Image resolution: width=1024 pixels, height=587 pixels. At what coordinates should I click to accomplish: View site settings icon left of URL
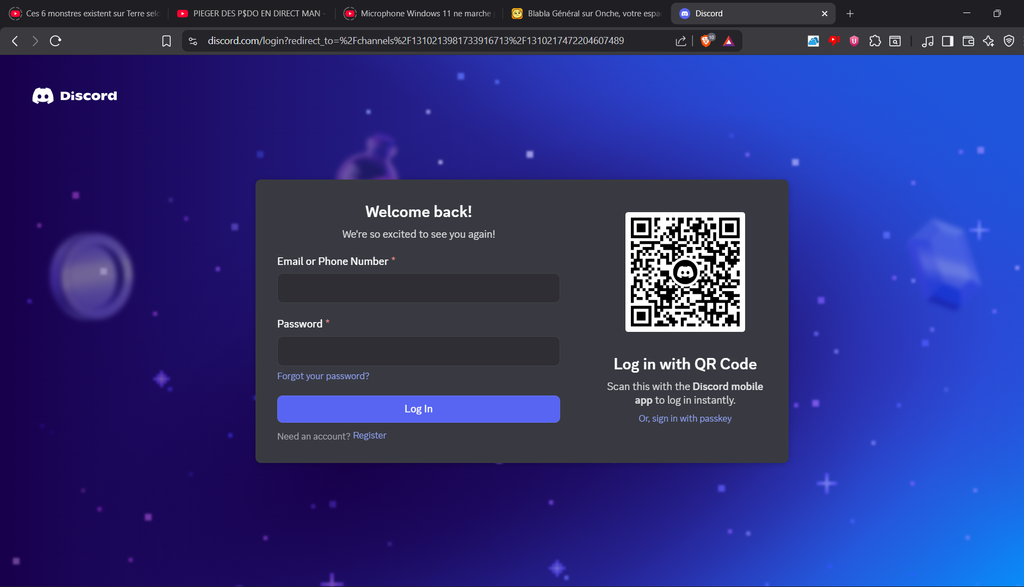193,41
